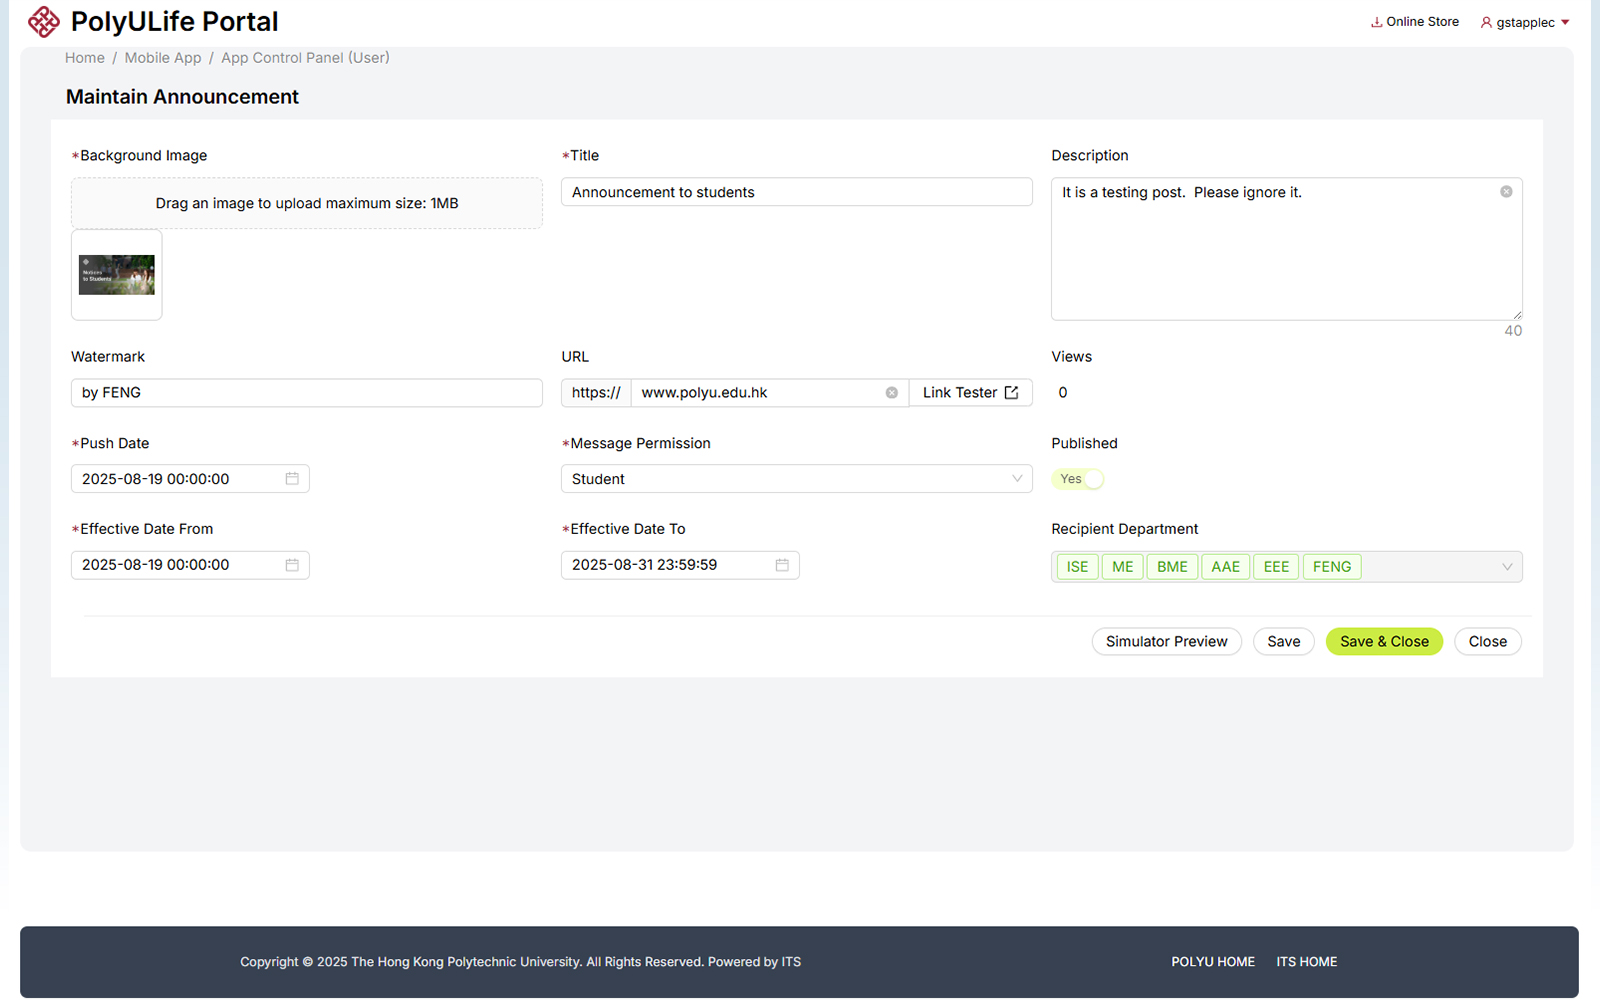
Task: Toggle the Published switch off
Action: 1078,479
